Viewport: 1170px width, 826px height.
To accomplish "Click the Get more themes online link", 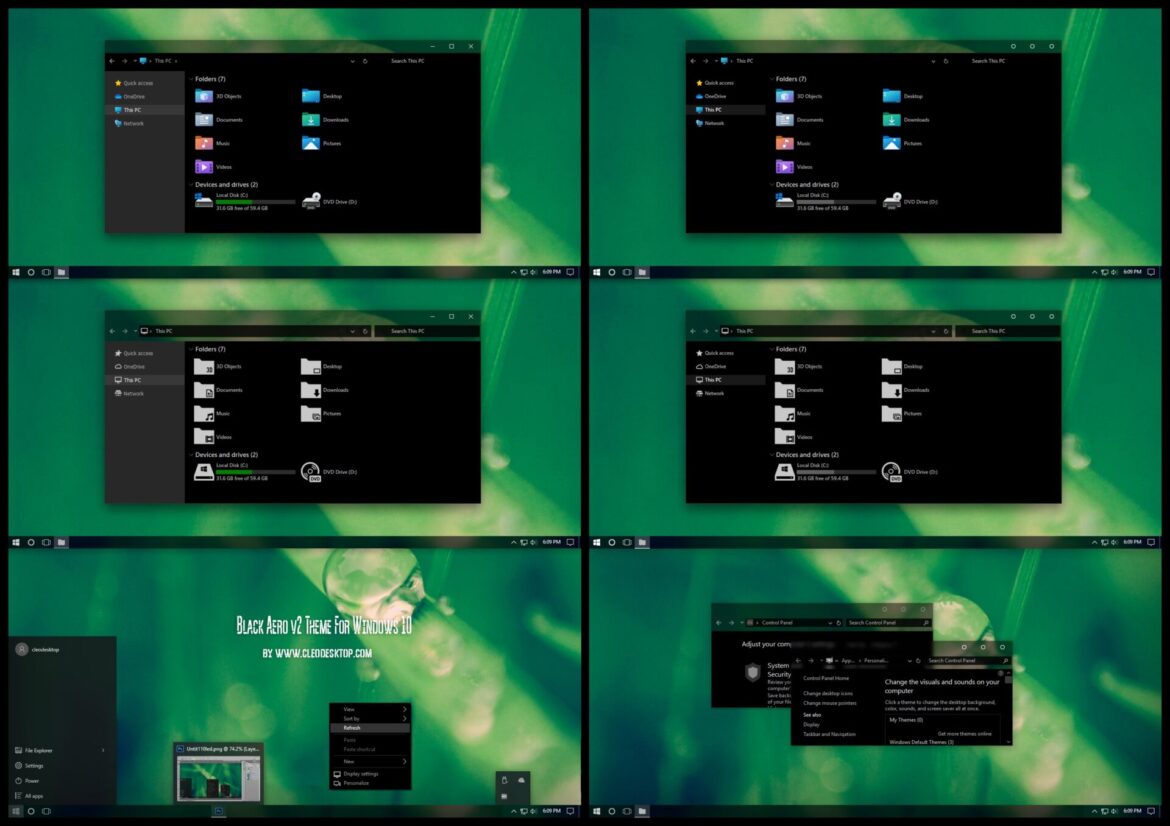I will 965,733.
